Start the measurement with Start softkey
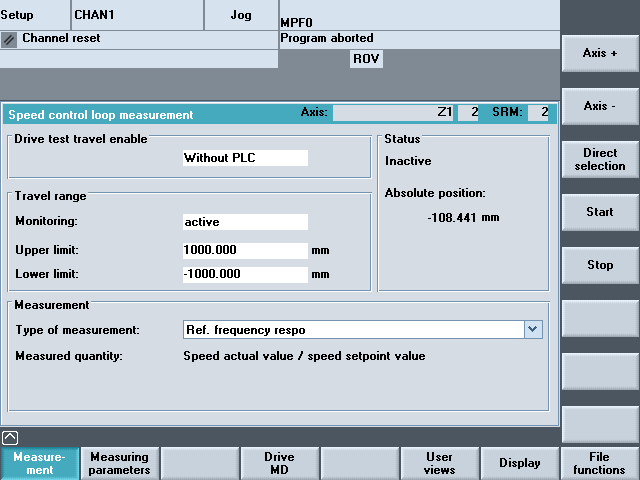Screen dimensions: 640x480 (600, 212)
